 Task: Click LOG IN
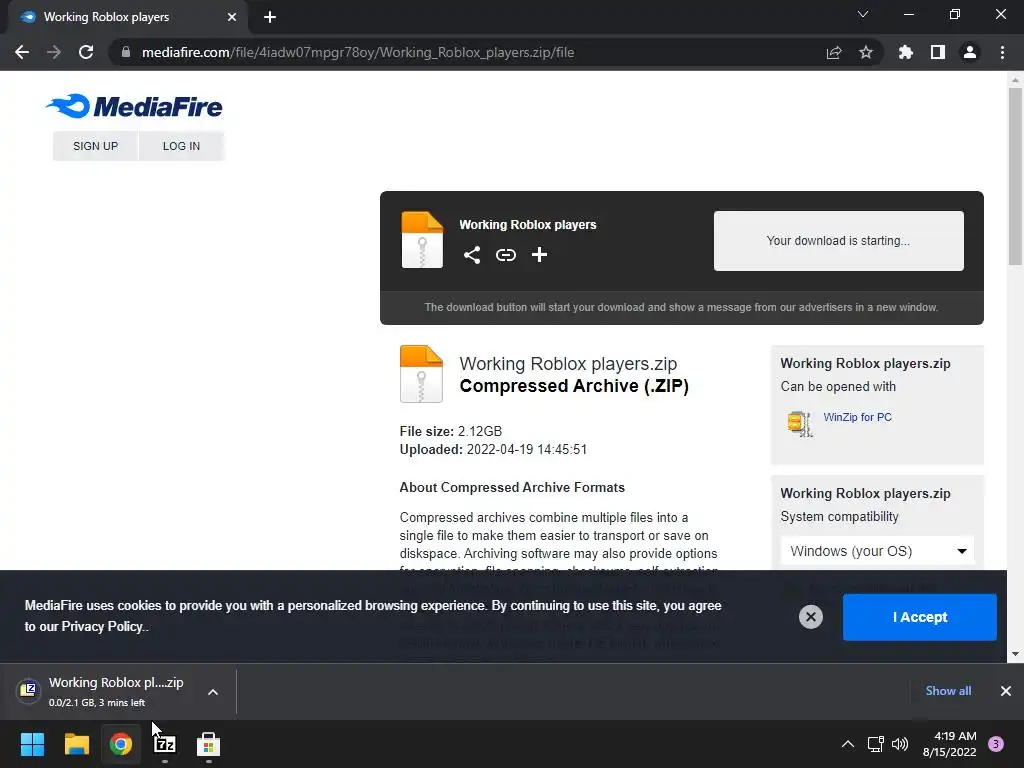[182, 146]
